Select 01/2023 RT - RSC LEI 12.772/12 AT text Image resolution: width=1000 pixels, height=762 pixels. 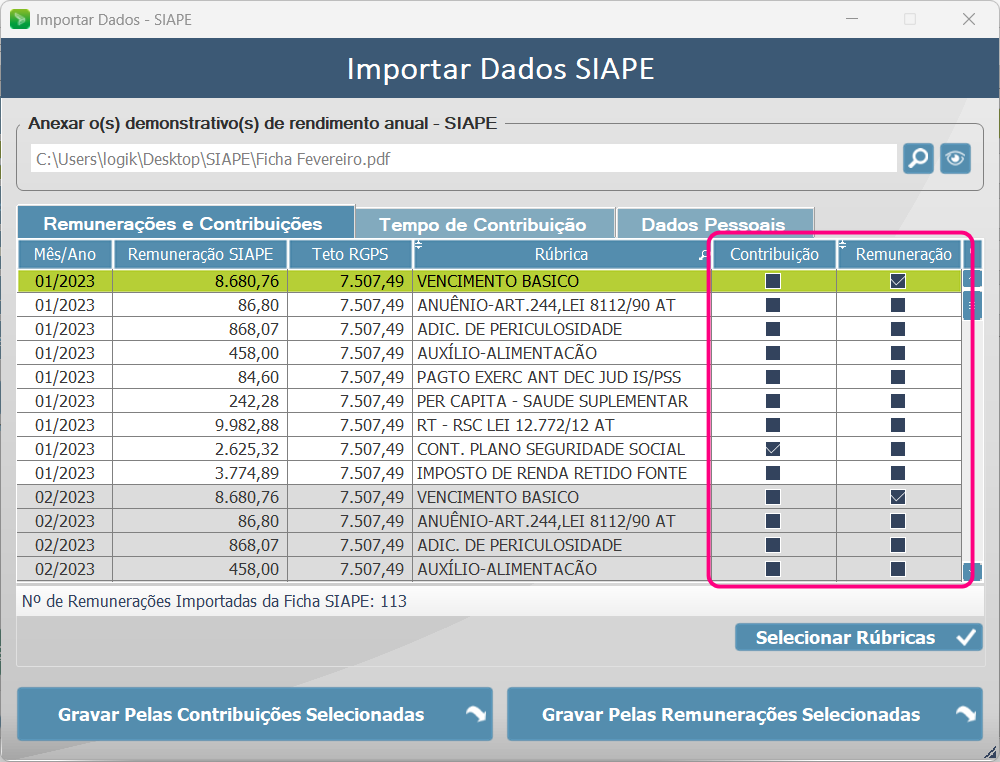point(515,425)
